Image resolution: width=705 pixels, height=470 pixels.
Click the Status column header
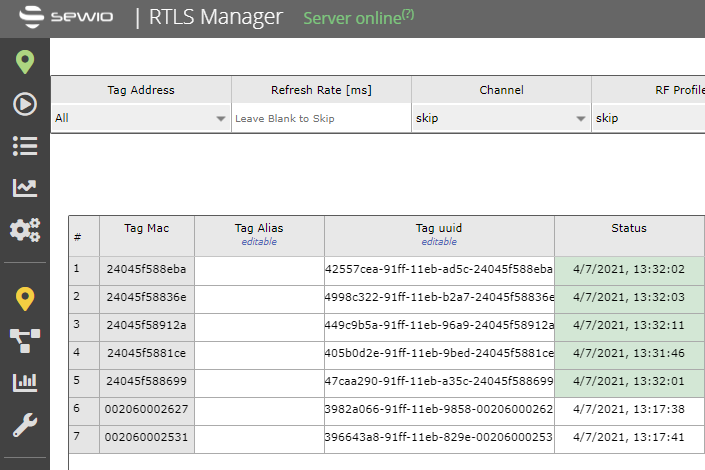point(629,228)
